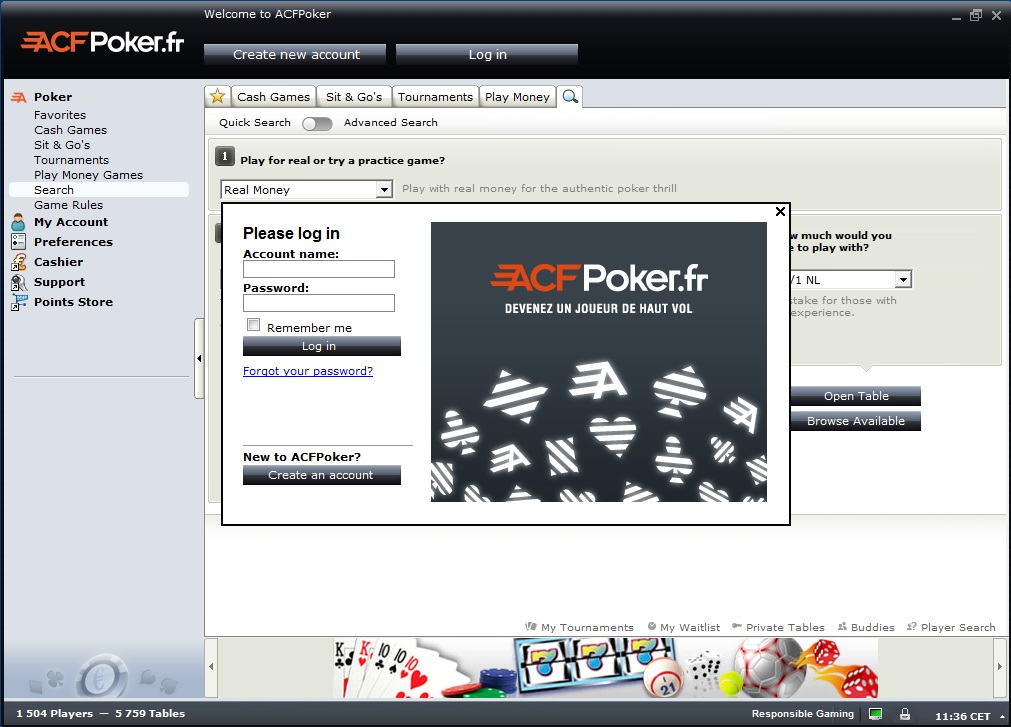Open Player Search

click(951, 627)
